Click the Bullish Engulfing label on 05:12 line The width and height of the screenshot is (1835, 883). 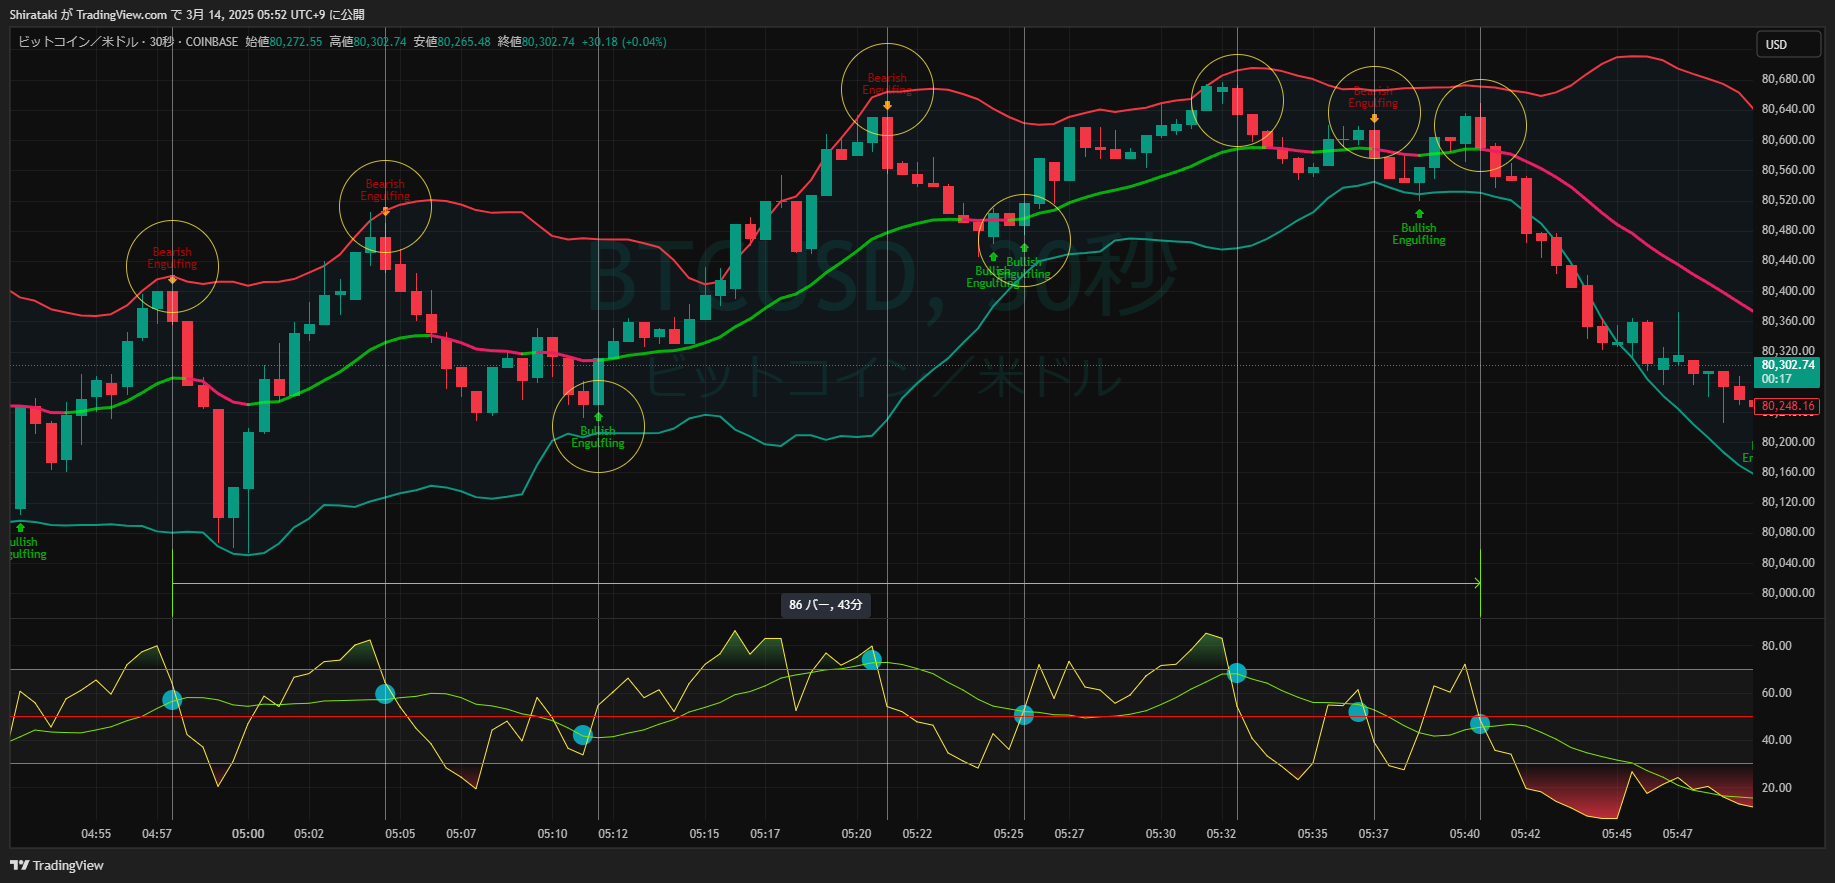pyautogui.click(x=598, y=437)
